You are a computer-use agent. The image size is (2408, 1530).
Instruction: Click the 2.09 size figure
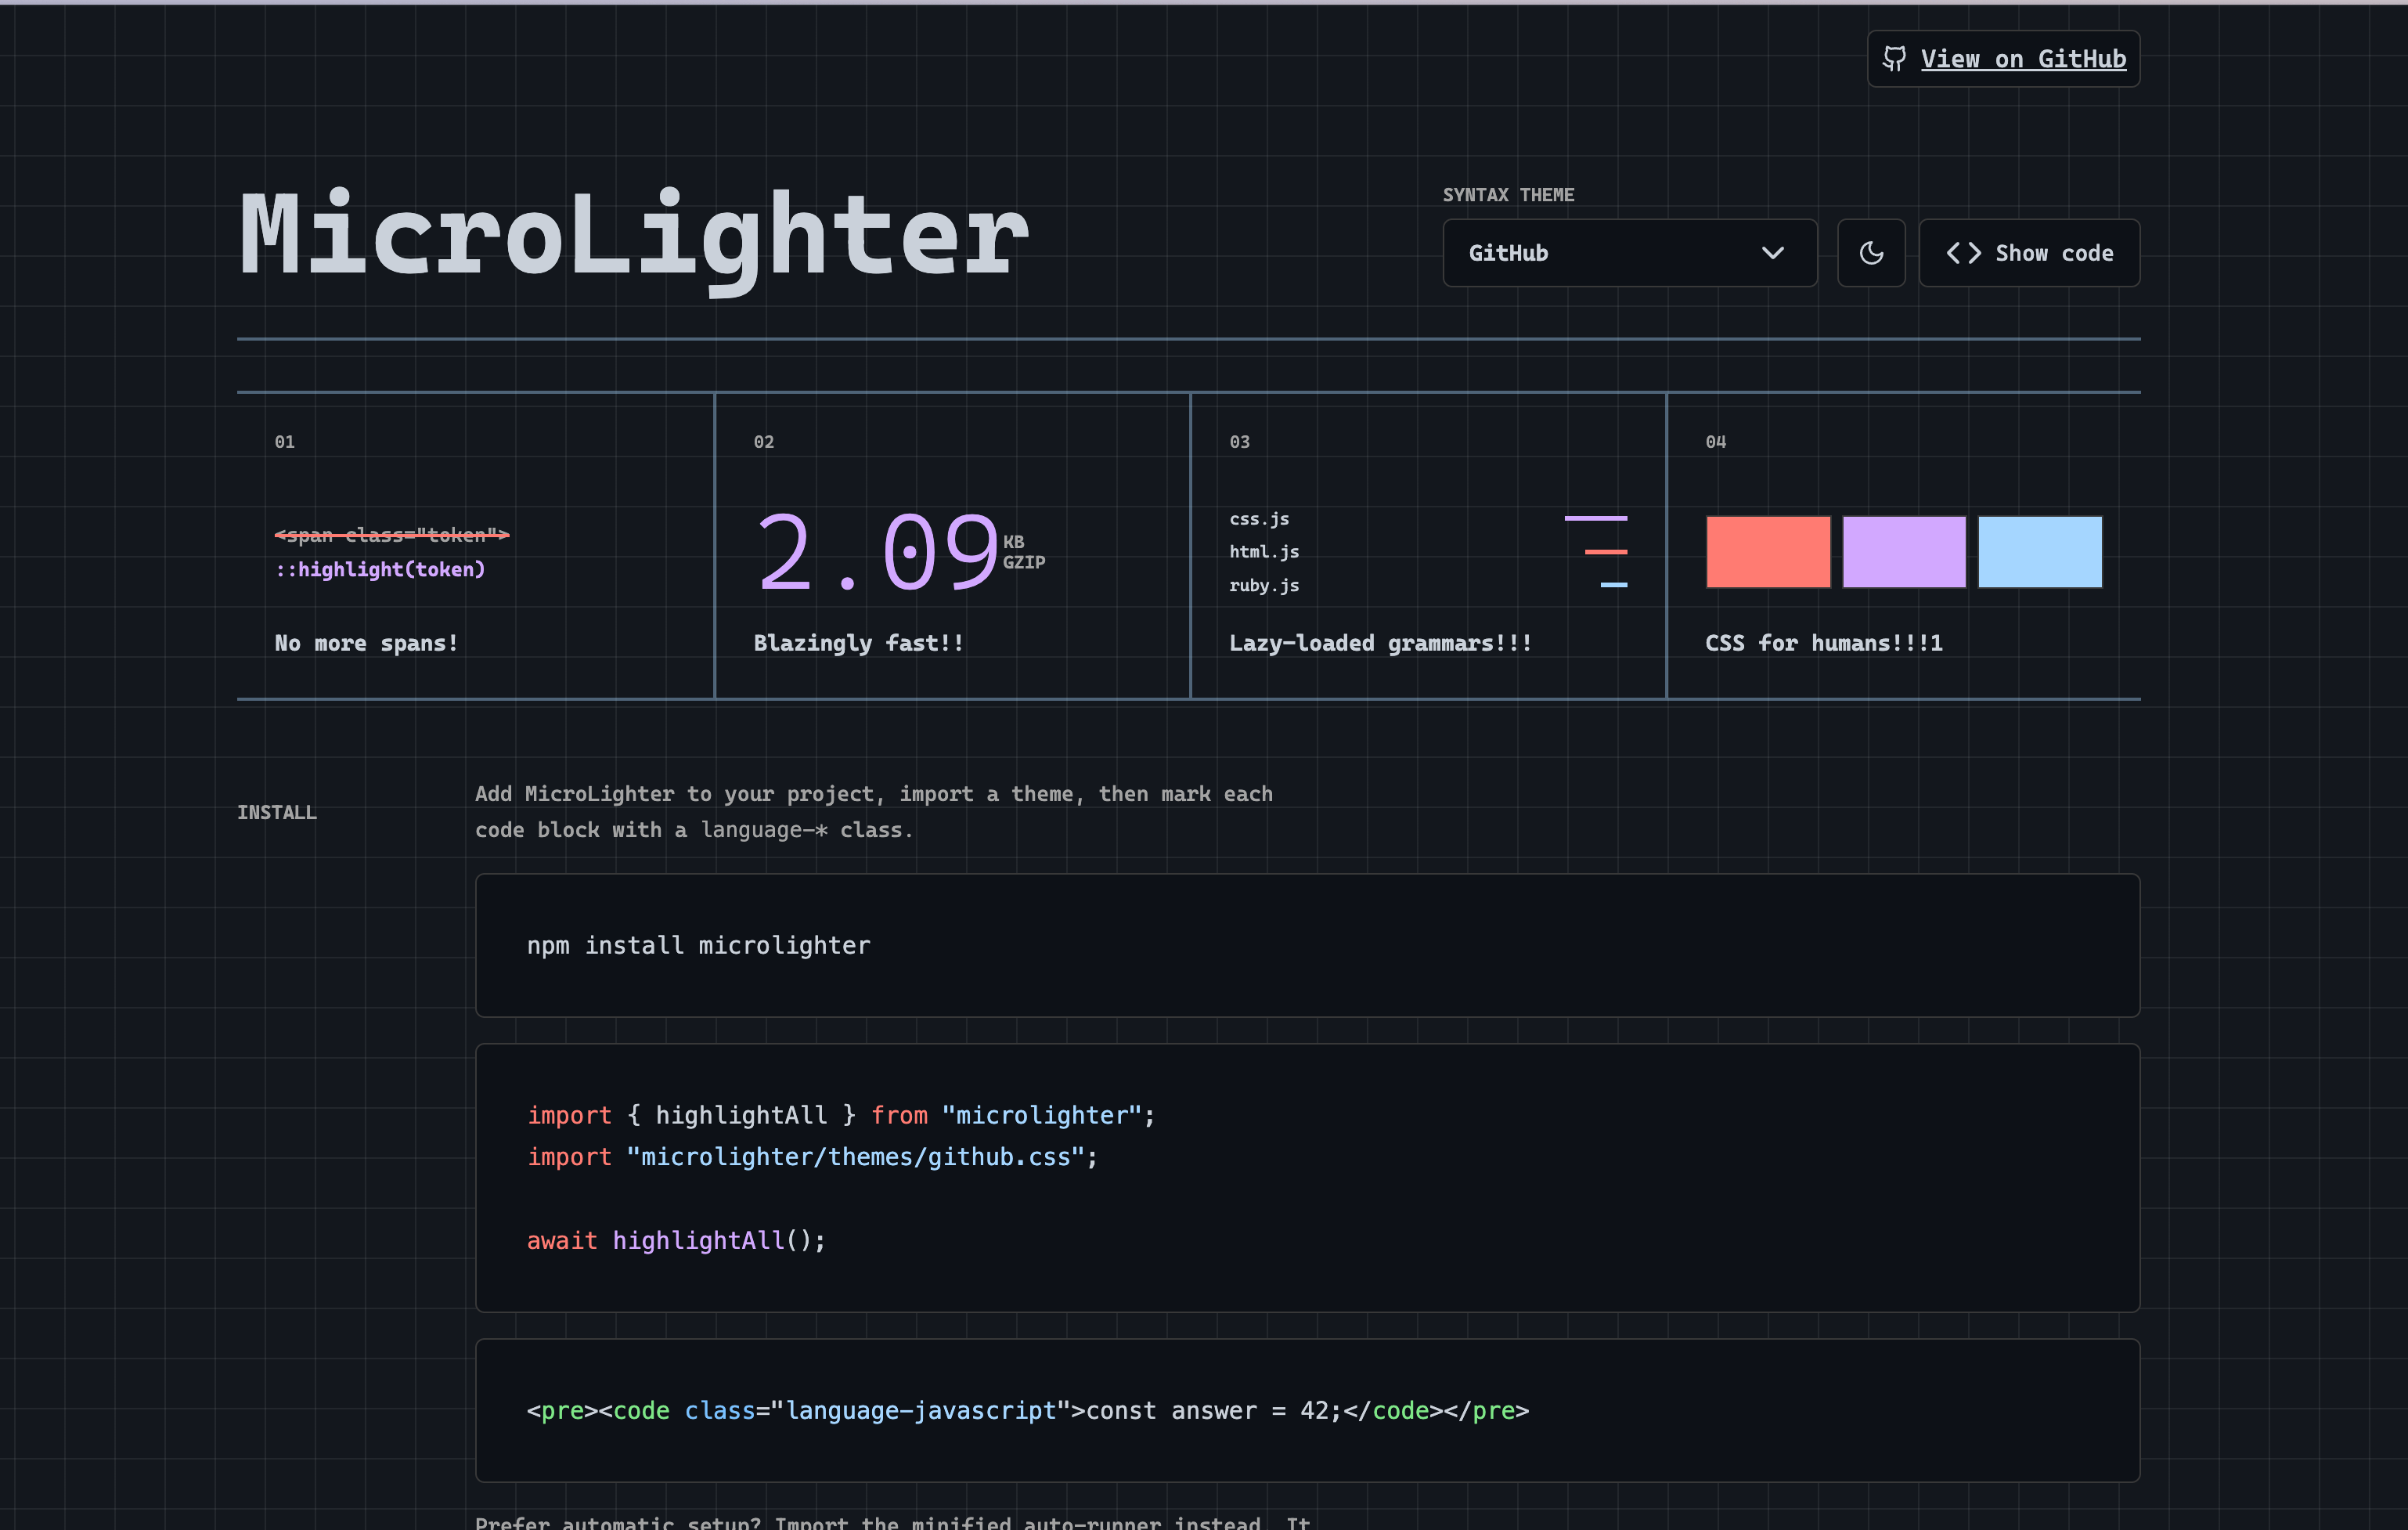point(878,552)
